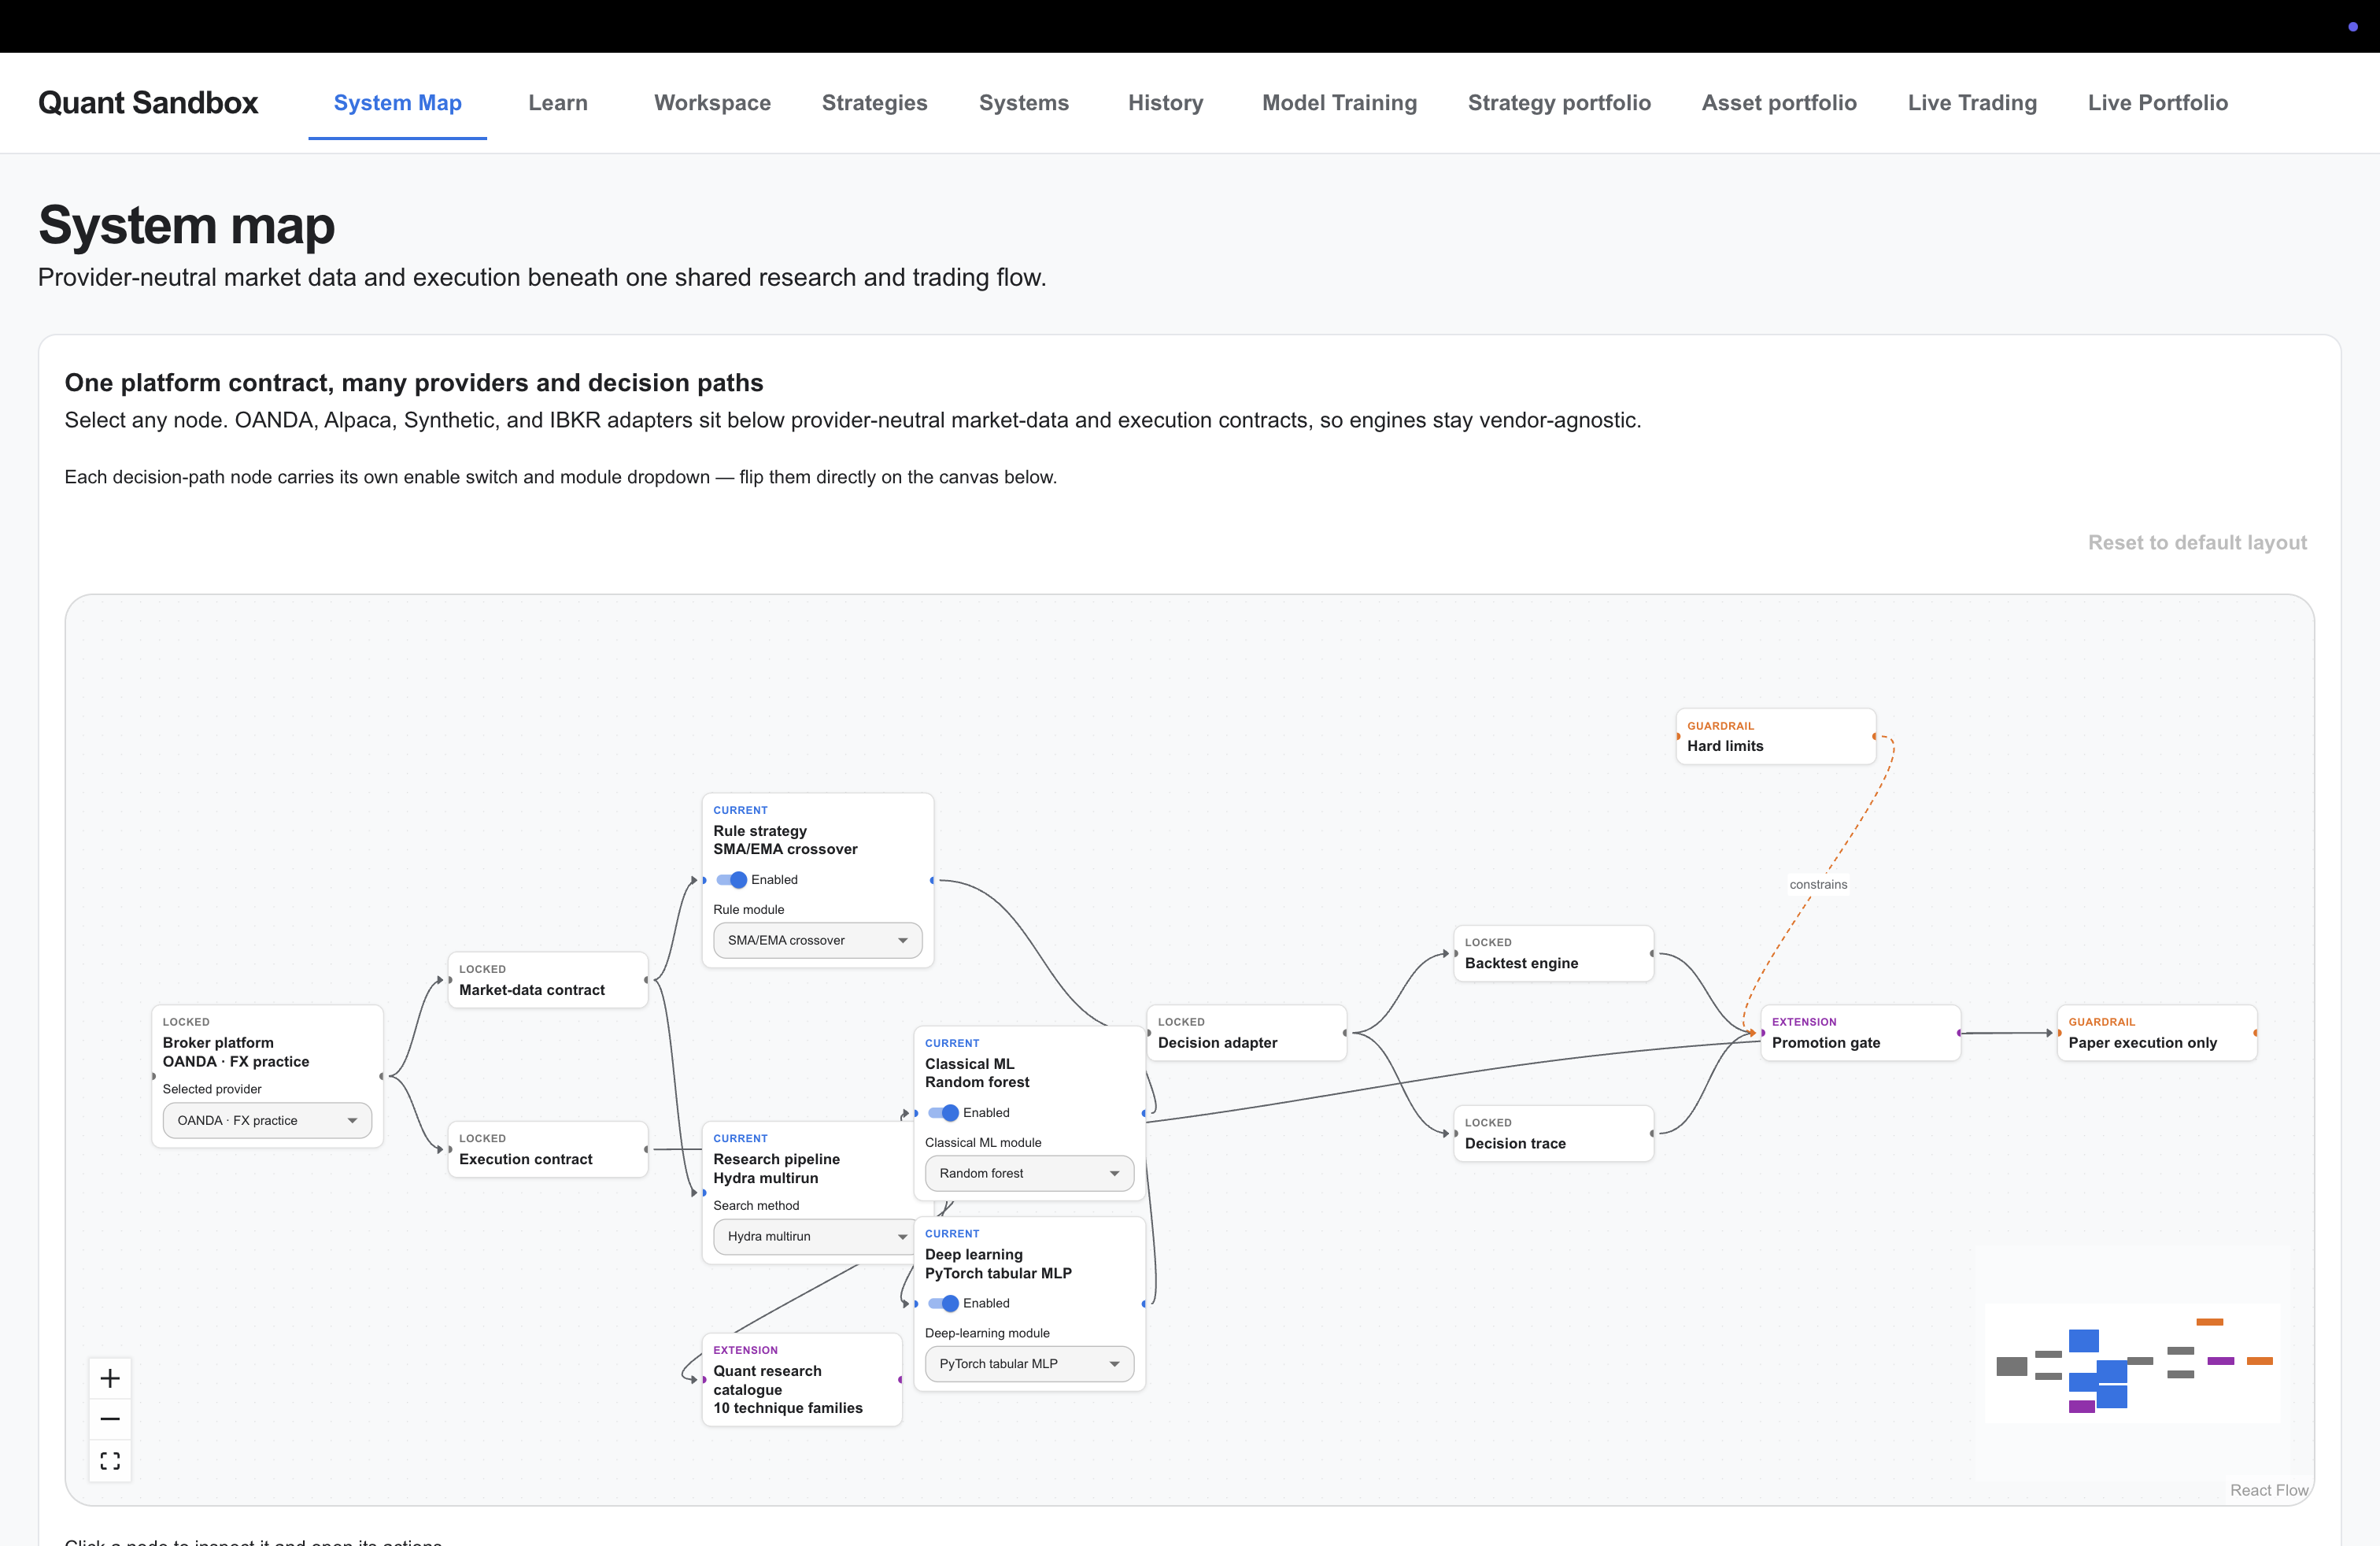Toggle the Deep learning Enabled switch

[943, 1303]
